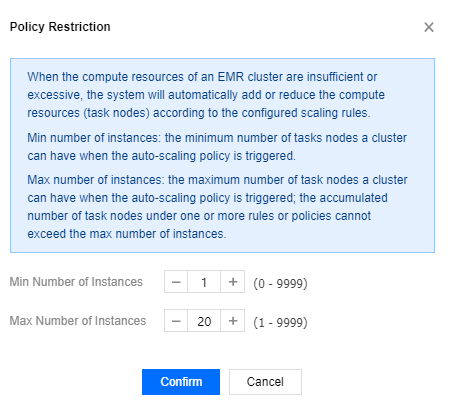Decrease Min Number of Instances with minus
The image size is (451, 406).
[x=176, y=282]
